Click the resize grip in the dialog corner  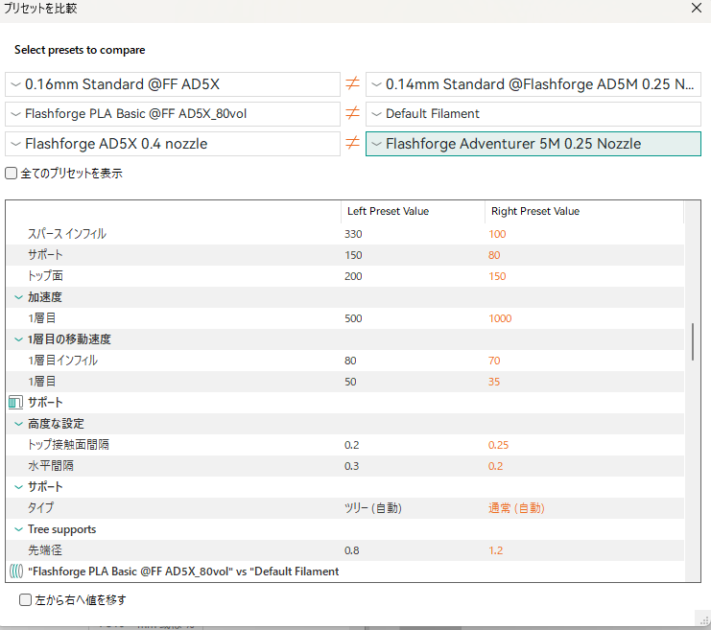703,621
